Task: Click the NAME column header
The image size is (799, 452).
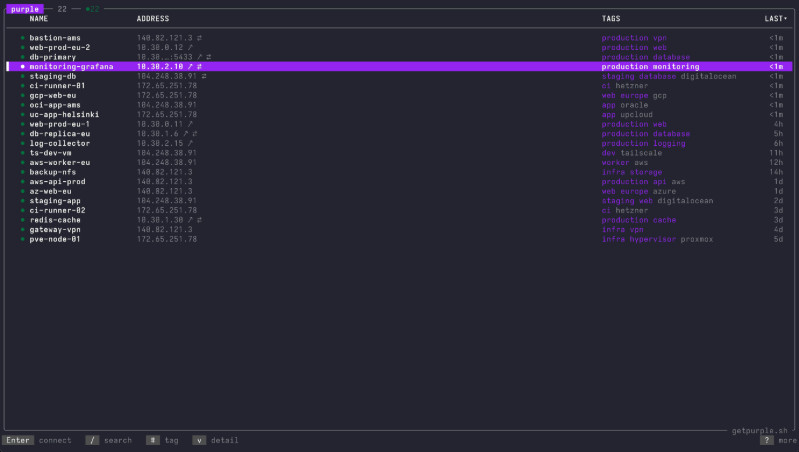Action: (39, 18)
